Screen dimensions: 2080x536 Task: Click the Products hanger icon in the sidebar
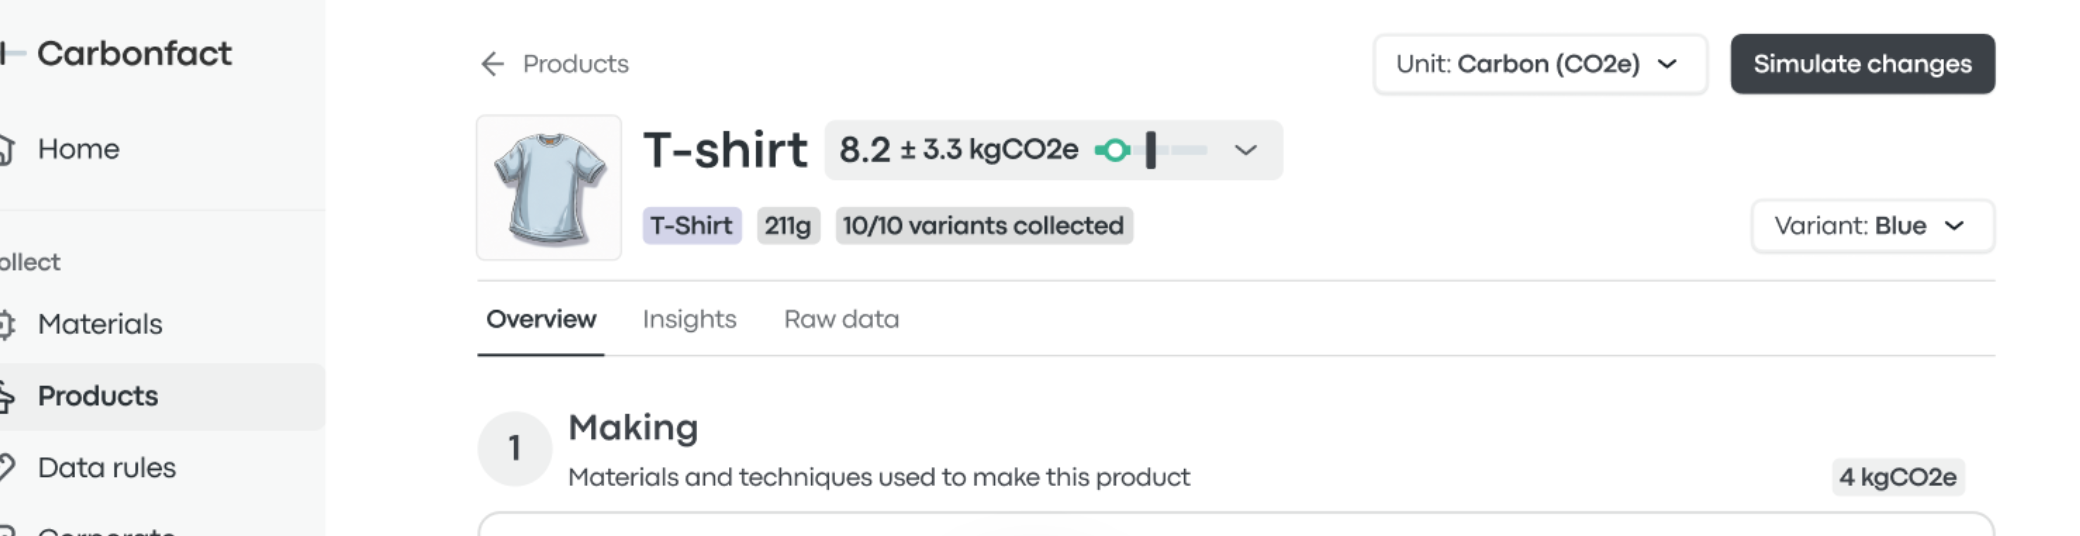pyautogui.click(x=6, y=397)
